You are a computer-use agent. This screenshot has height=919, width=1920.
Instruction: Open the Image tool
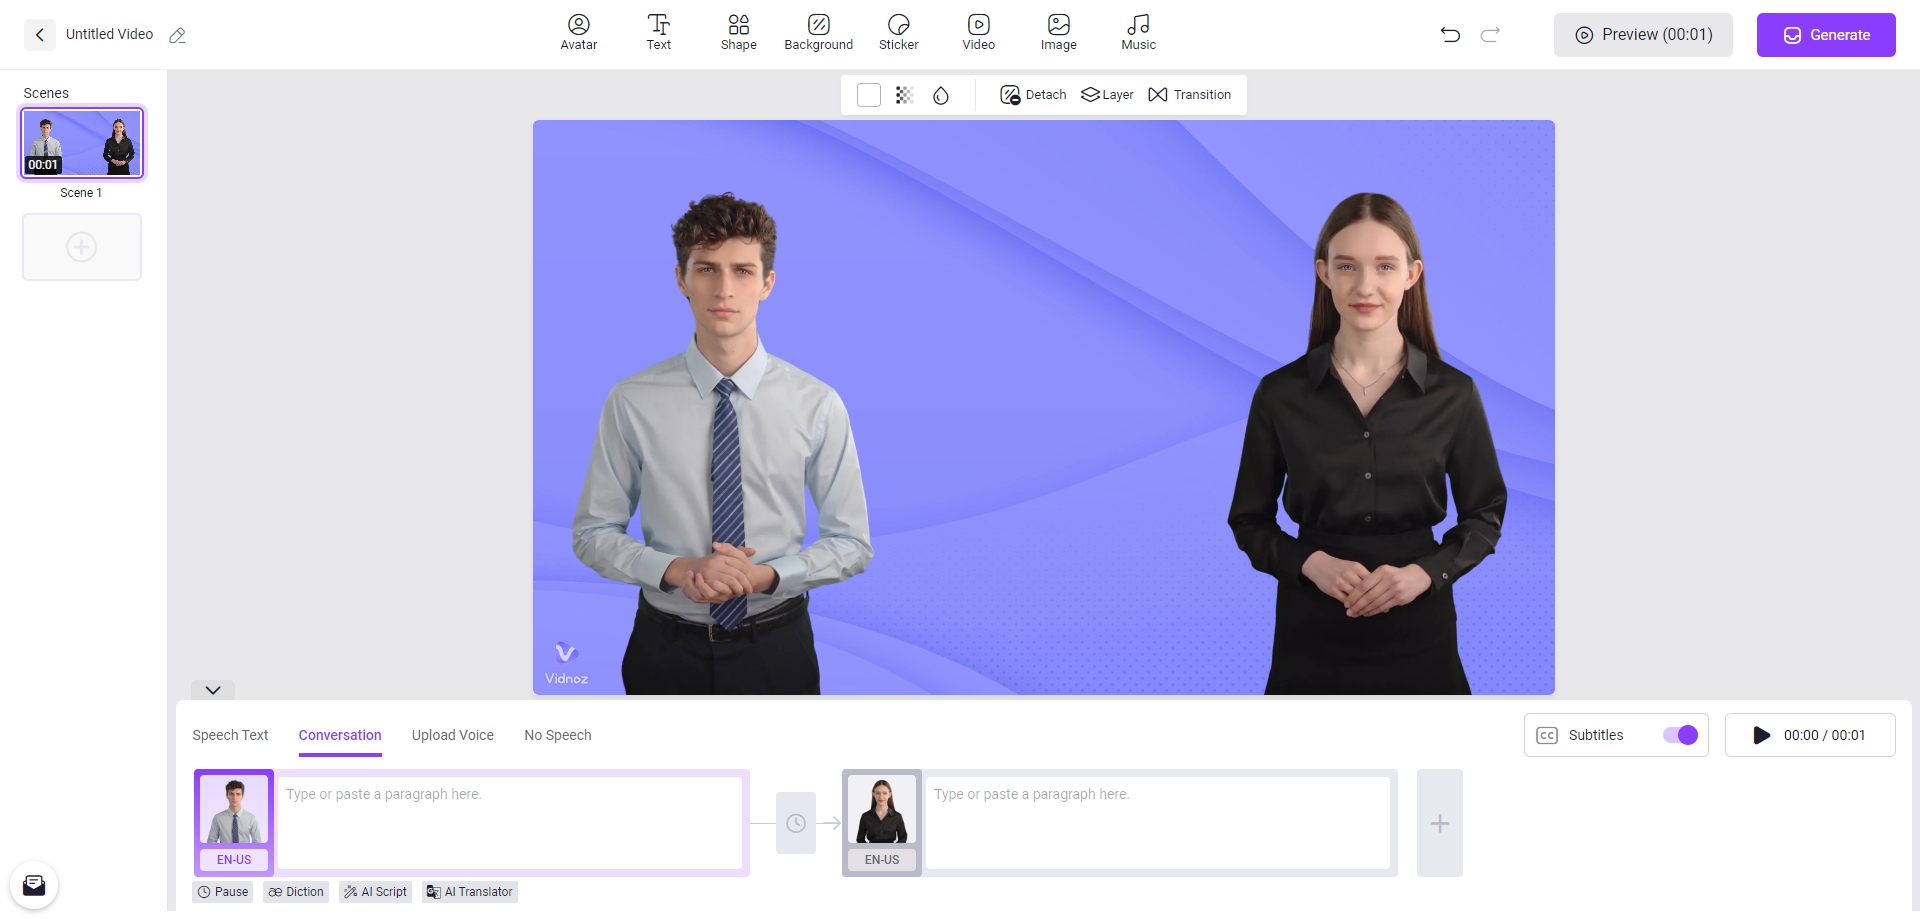point(1059,32)
